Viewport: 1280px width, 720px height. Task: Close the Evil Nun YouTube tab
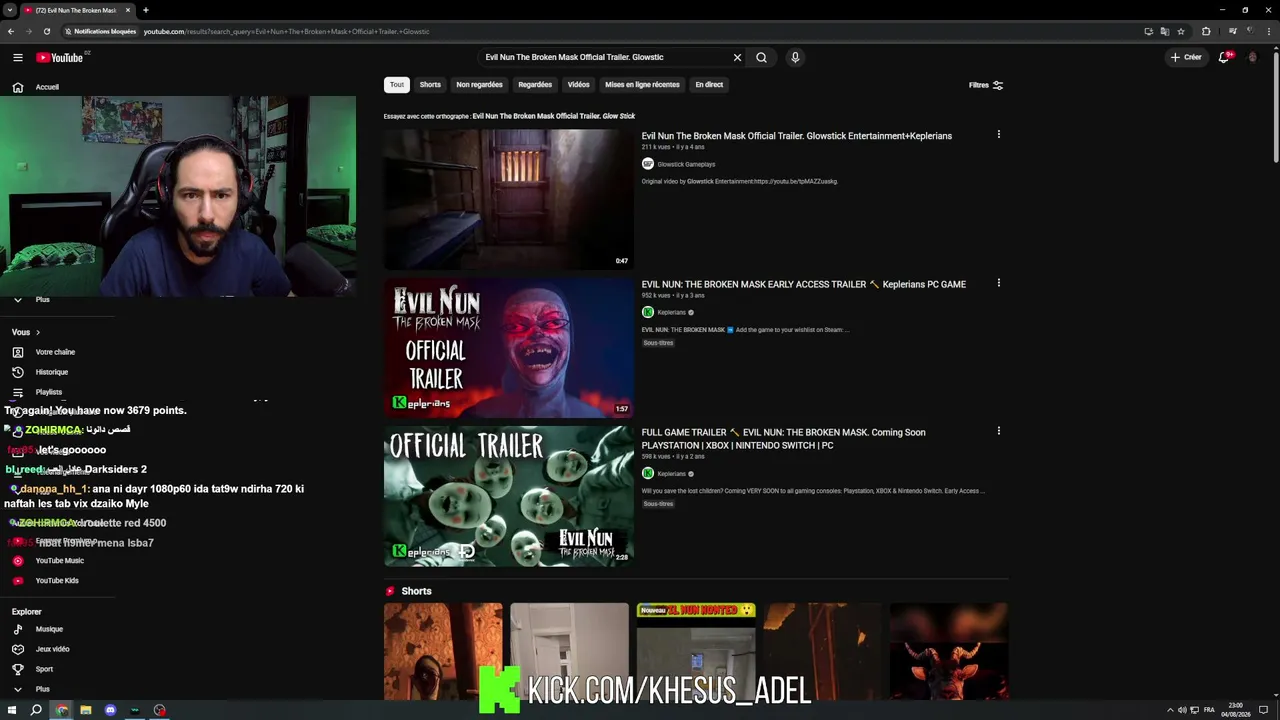click(x=128, y=10)
